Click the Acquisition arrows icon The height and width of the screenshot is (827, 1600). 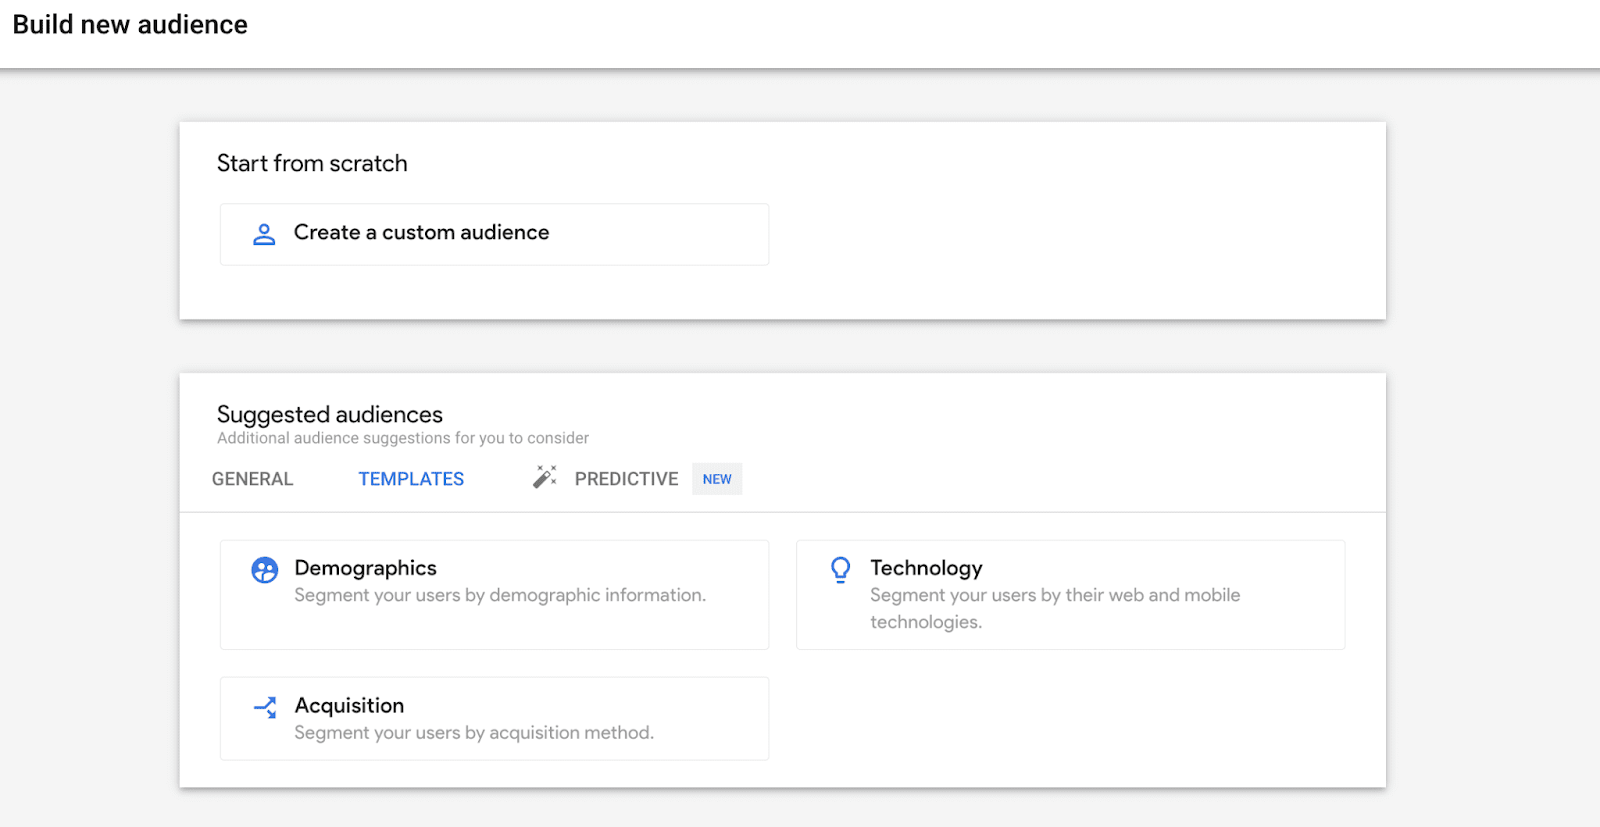click(265, 708)
